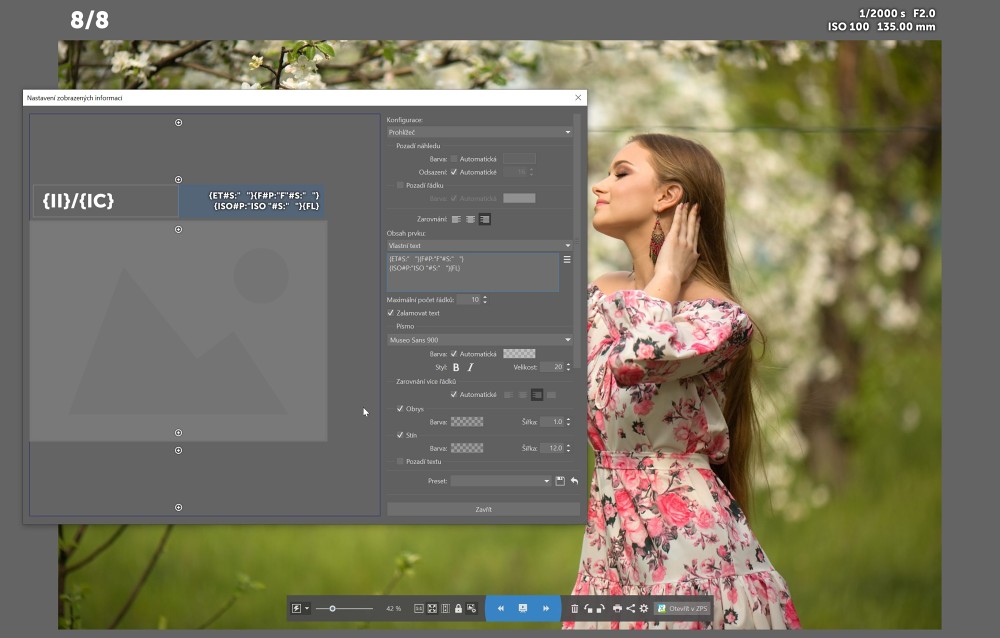1000x638 pixels.
Task: Click the undo arrow icon beside Preset
Action: tap(575, 481)
